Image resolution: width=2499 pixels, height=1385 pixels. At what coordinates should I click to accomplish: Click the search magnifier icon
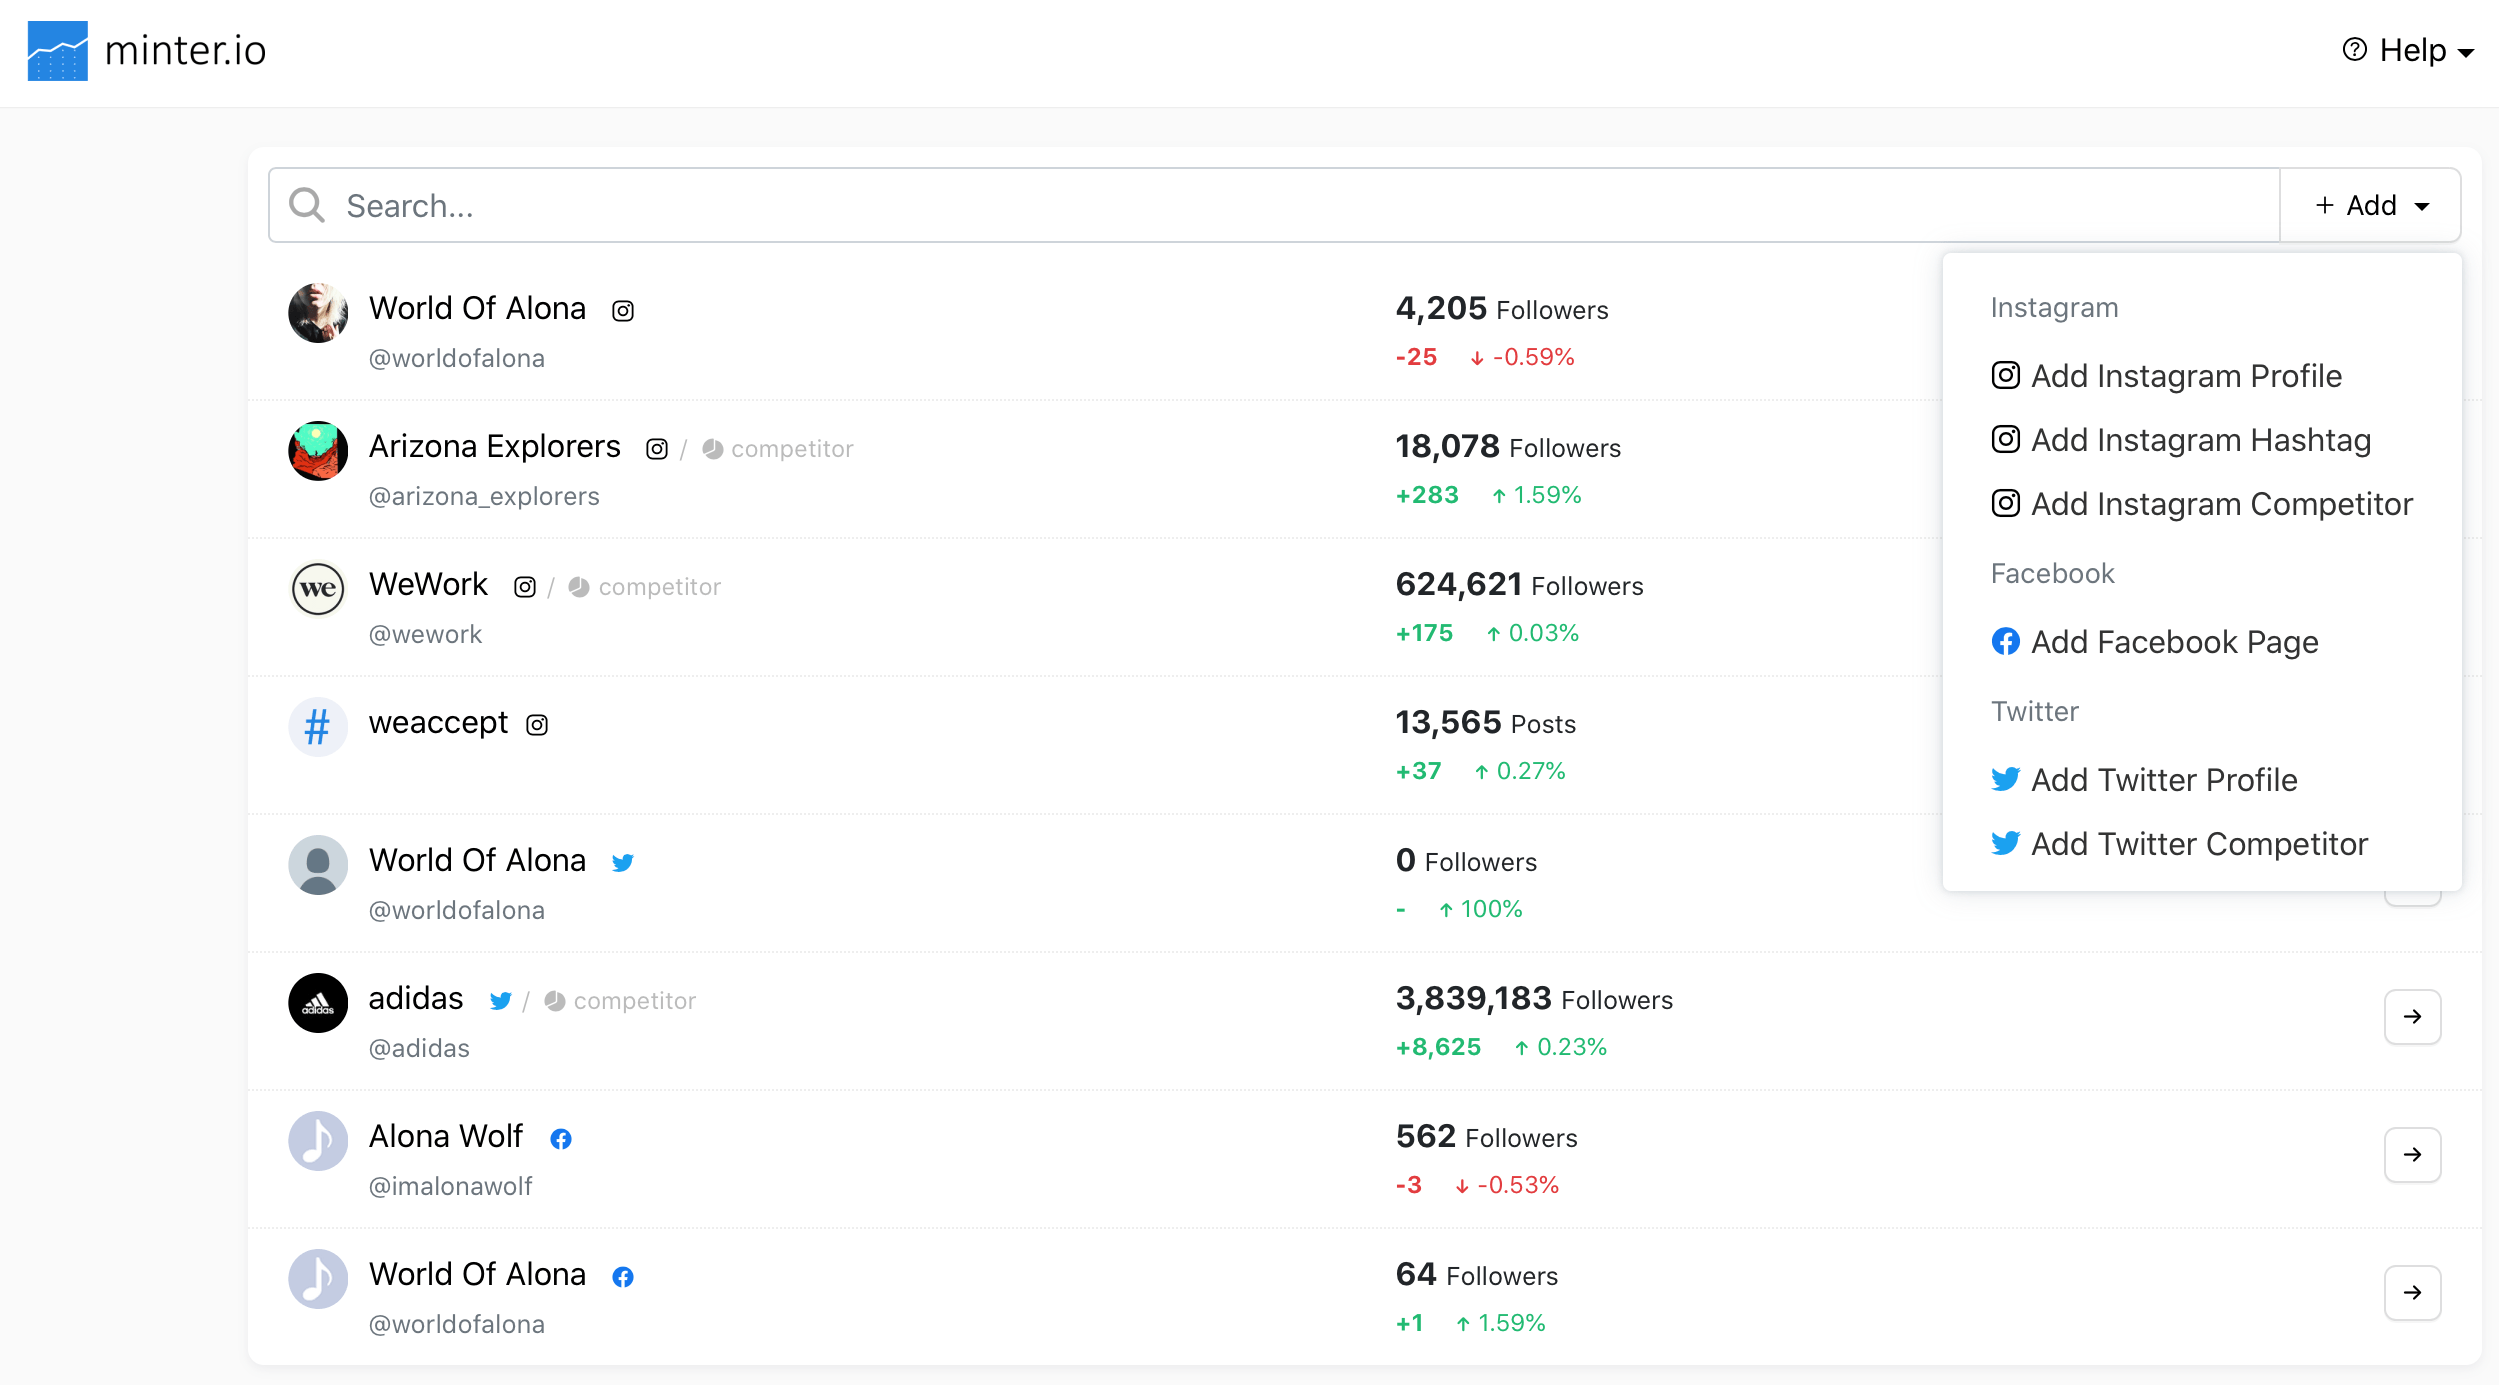(308, 204)
